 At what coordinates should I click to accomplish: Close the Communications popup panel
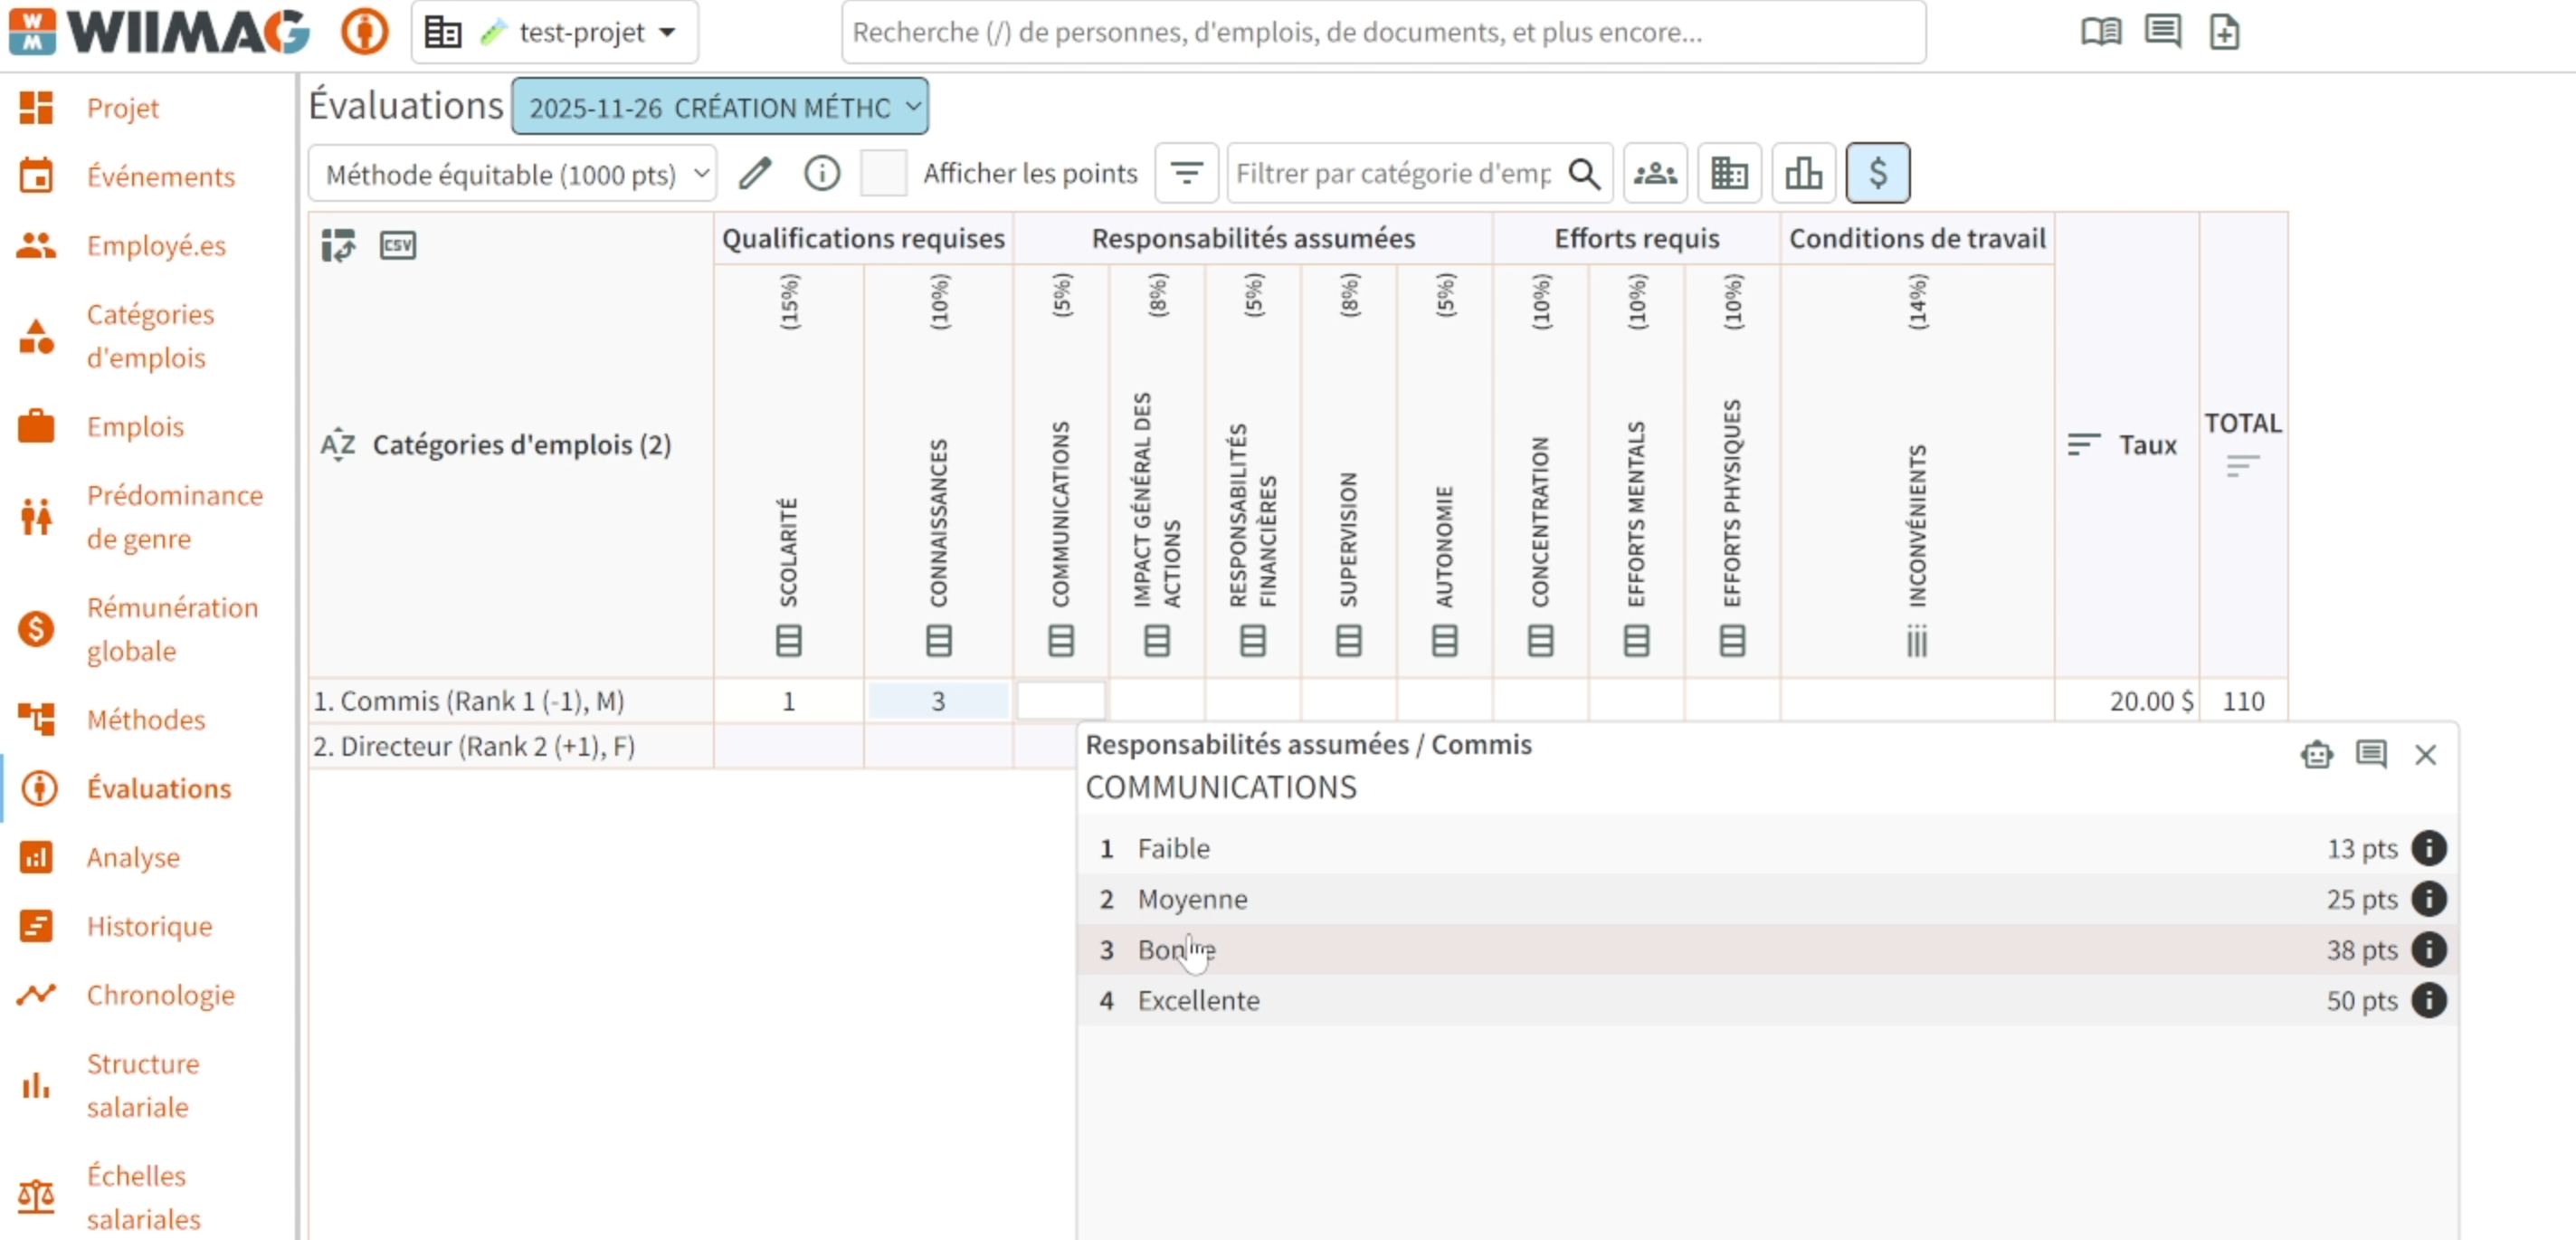(x=2424, y=754)
